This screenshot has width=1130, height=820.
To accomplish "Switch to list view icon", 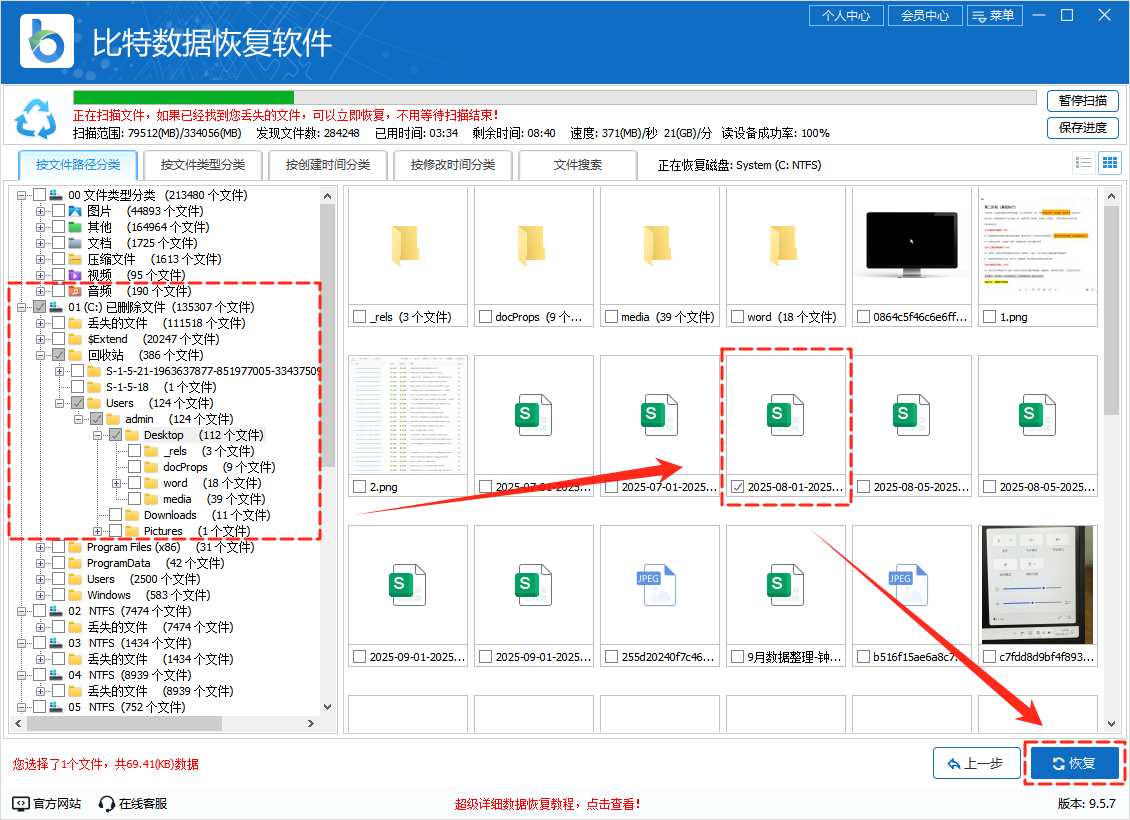I will [1083, 163].
